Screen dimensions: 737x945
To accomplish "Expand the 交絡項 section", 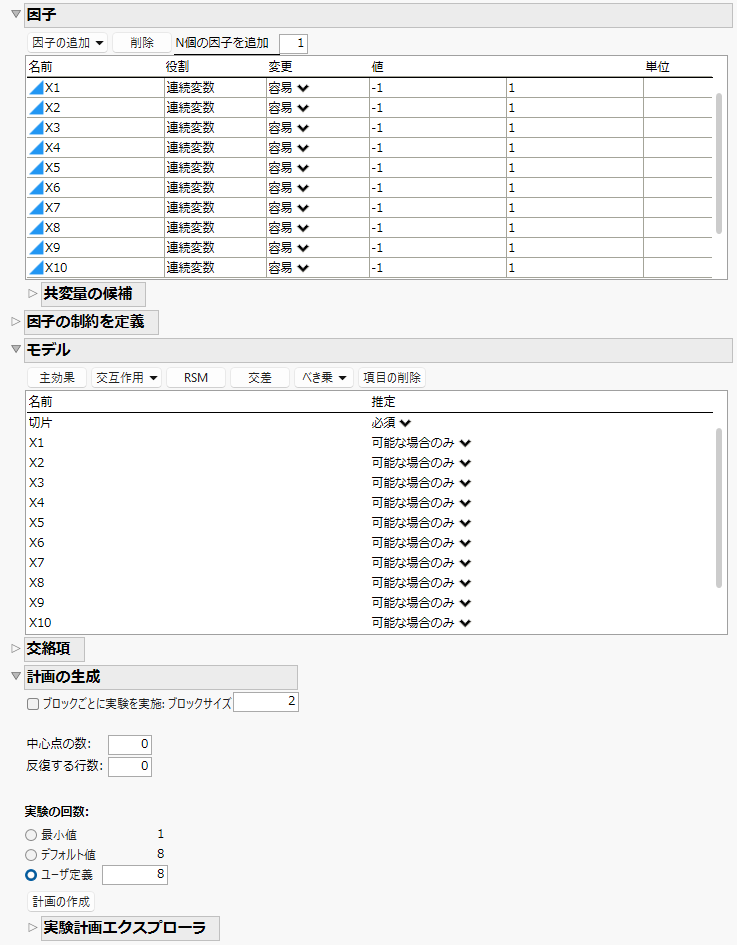I will coord(16,648).
